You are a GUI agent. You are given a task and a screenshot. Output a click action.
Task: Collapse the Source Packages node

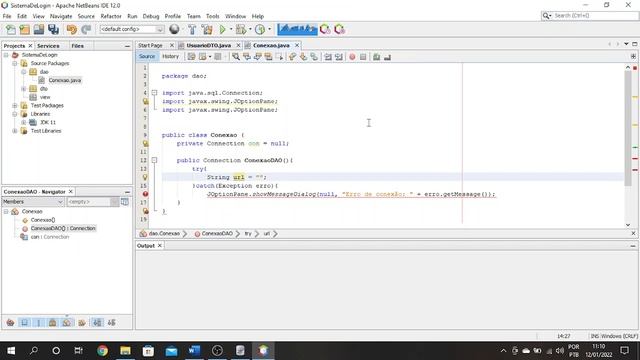[15, 63]
